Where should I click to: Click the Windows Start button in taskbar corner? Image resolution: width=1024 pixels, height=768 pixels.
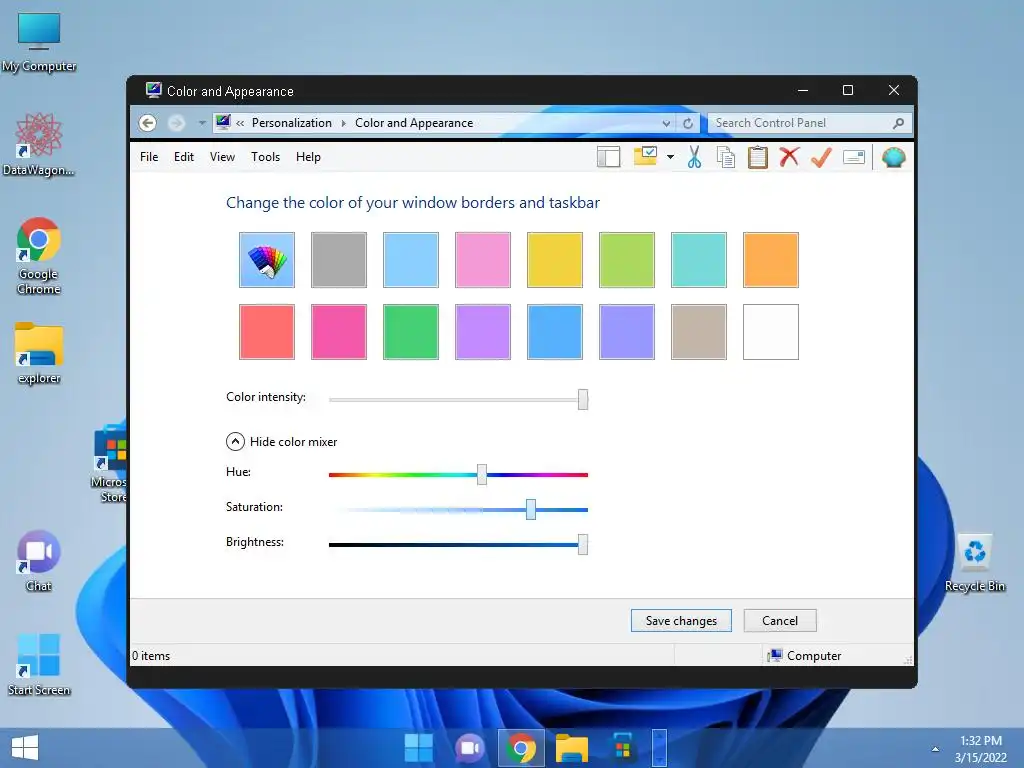pos(25,748)
